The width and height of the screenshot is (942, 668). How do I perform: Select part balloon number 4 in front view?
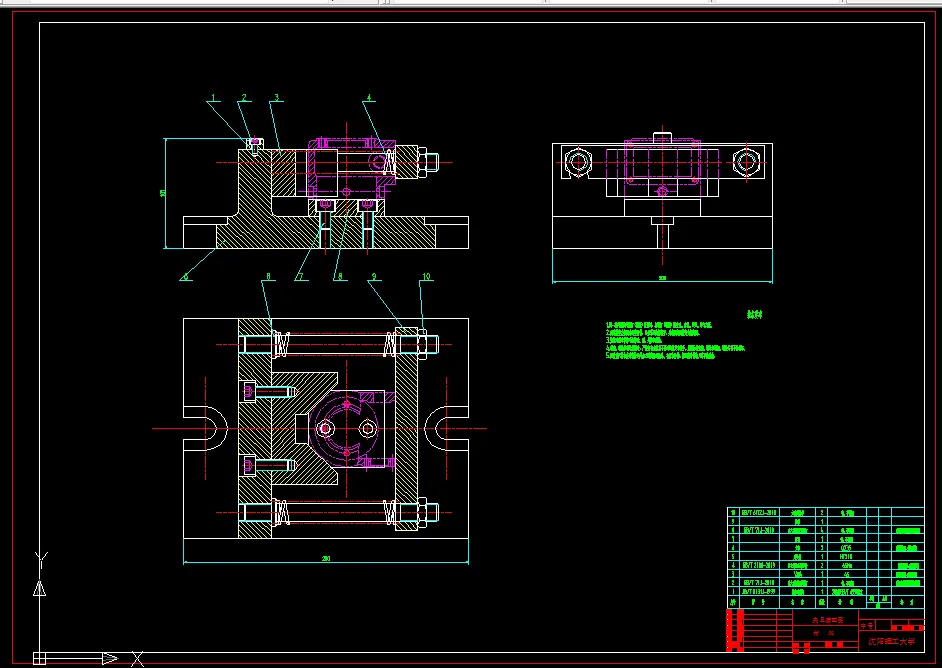tap(368, 99)
